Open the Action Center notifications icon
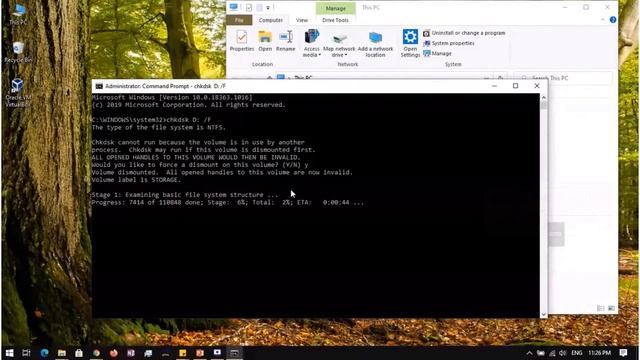 coord(623,353)
